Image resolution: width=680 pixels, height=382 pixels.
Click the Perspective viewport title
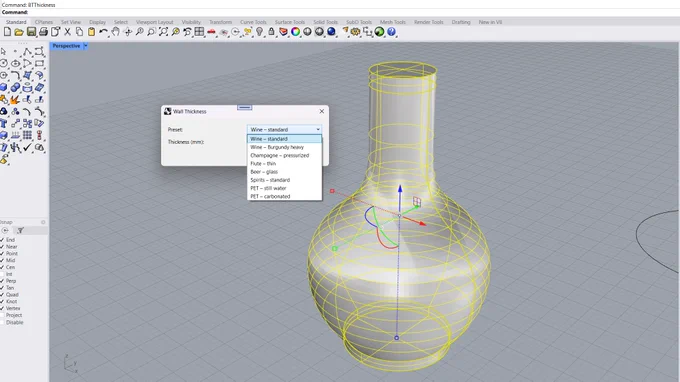[66, 46]
